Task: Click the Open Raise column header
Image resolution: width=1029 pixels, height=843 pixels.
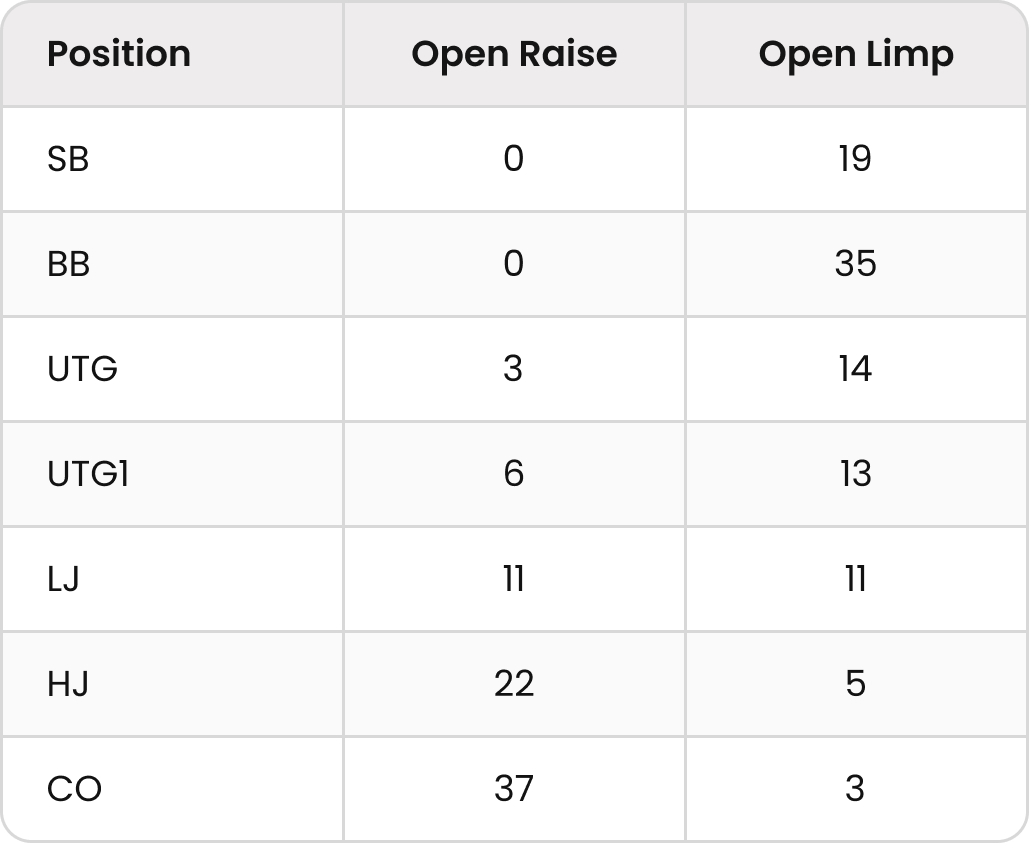Action: coord(514,54)
